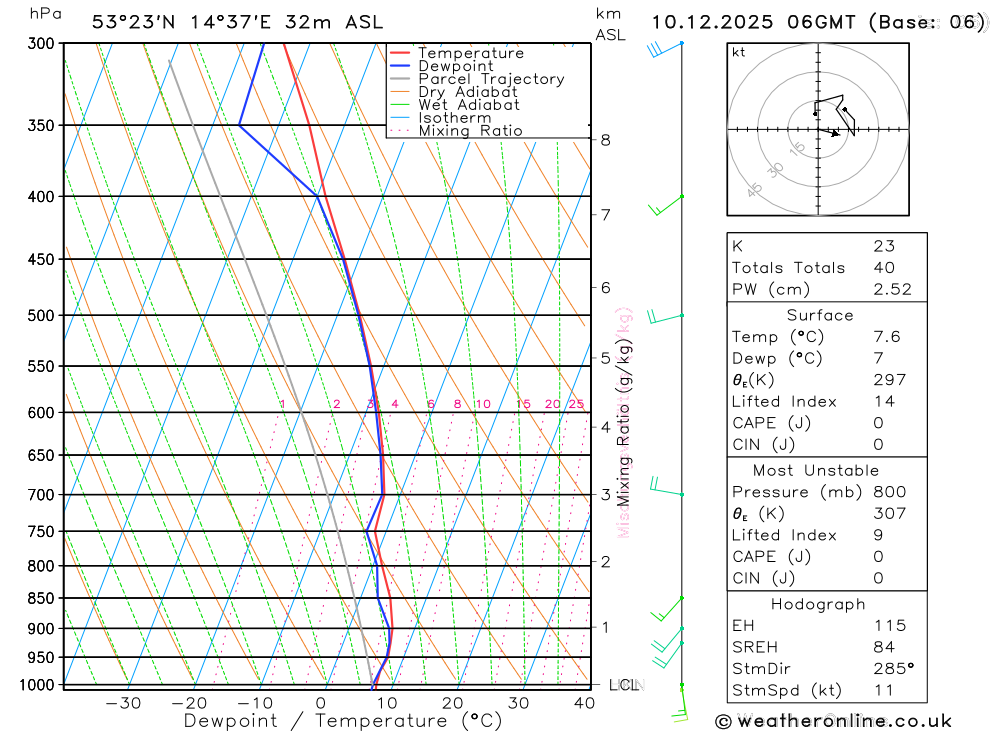The image size is (1000, 733).
Task: Click the wind barb at 300 hPa
Action: (665, 48)
